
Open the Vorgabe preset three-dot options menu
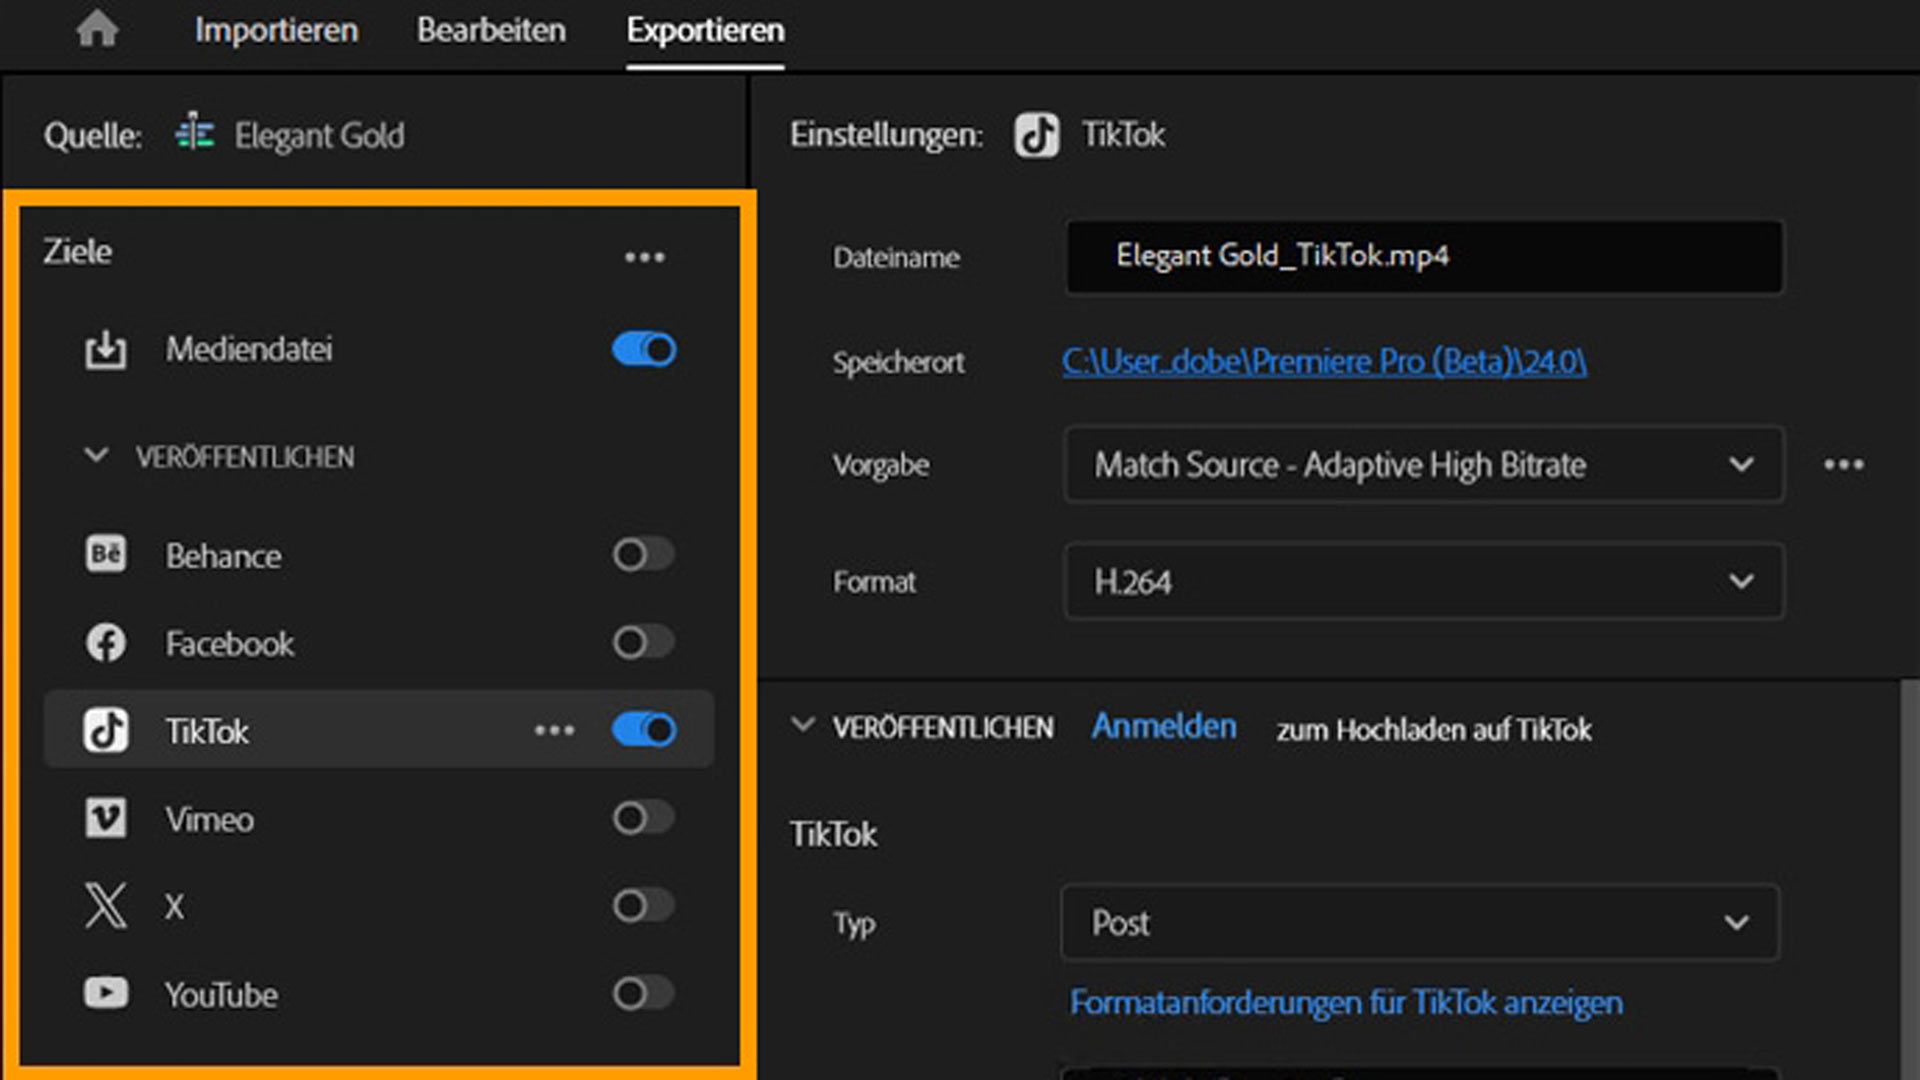[1843, 465]
